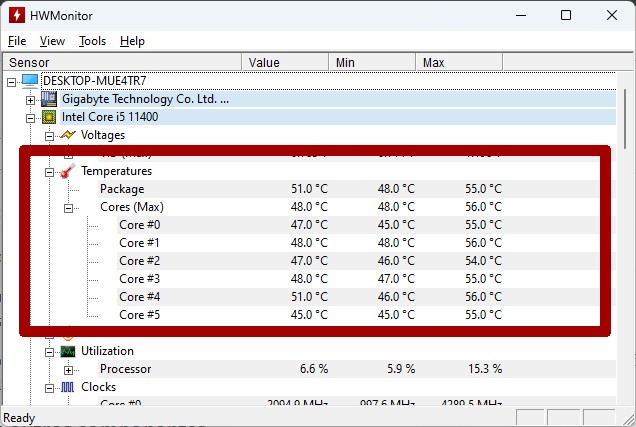Click Processor min utilization 5.9 %

pyautogui.click(x=401, y=369)
